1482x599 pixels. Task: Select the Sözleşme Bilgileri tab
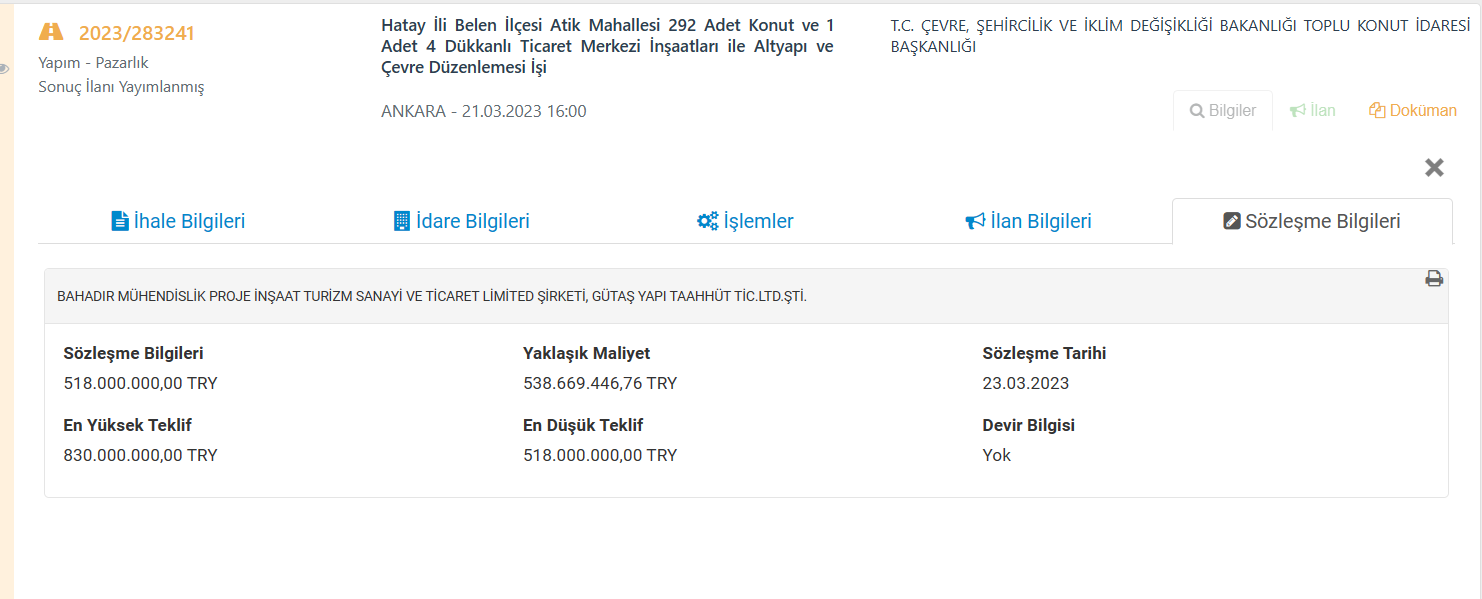1312,221
